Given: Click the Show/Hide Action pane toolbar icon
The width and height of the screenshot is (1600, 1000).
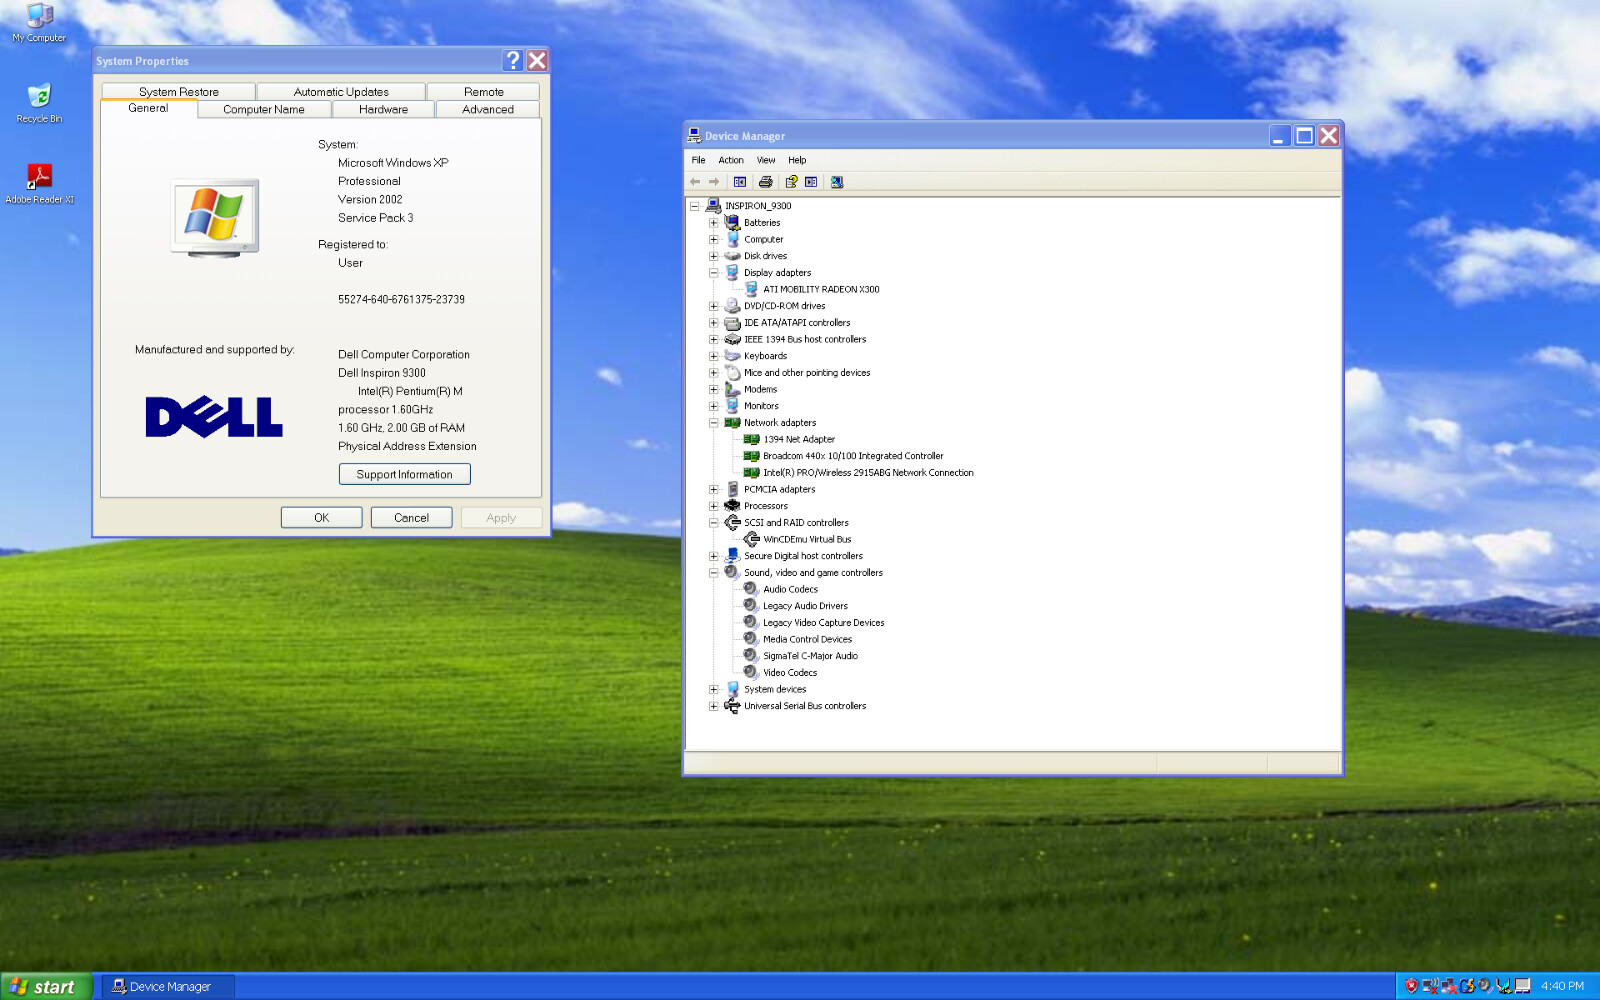Looking at the screenshot, I should pos(811,182).
